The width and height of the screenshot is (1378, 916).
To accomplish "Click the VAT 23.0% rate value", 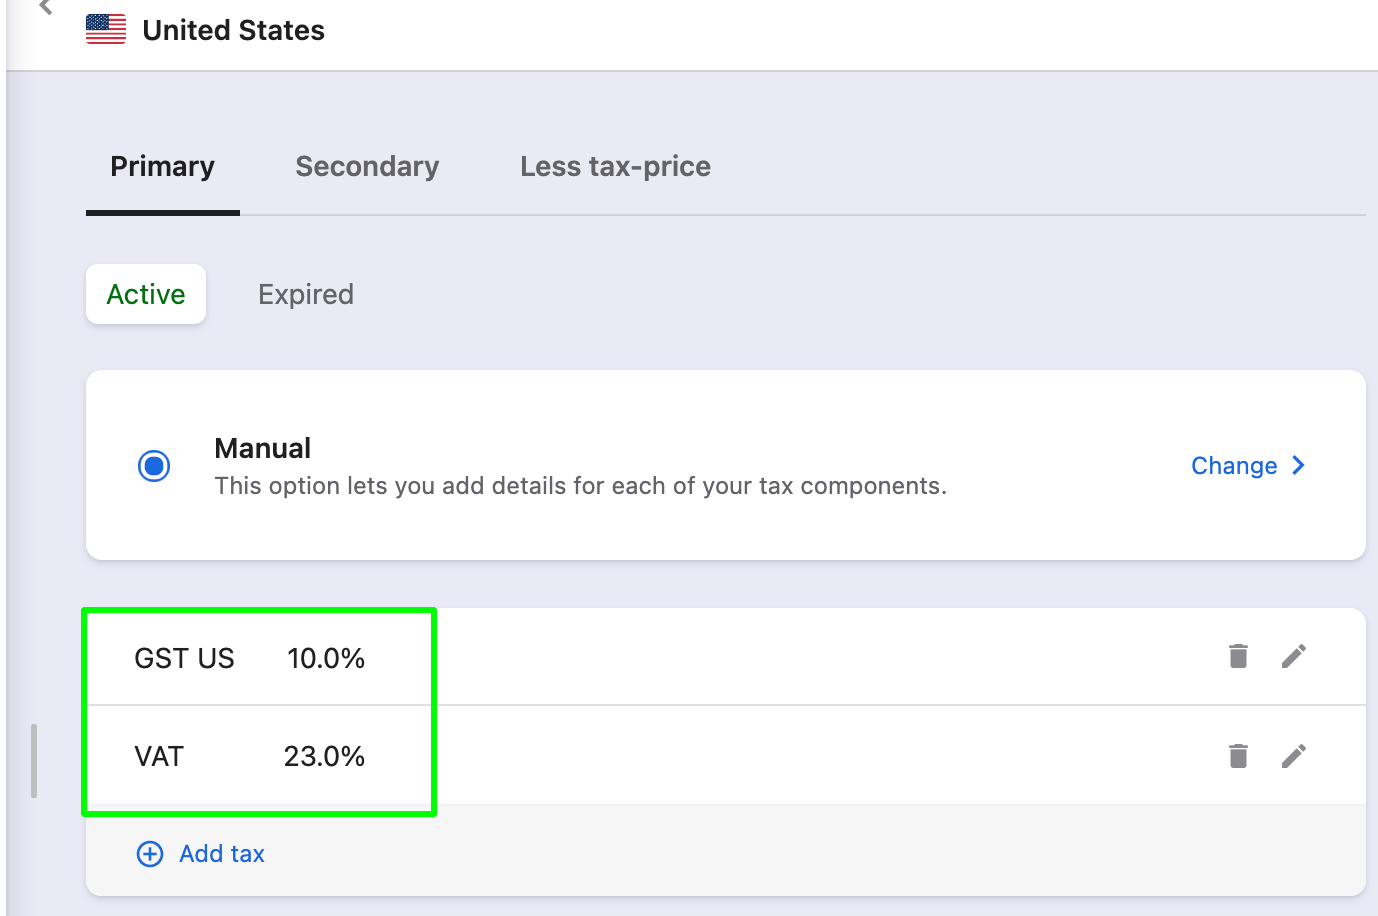I will click(324, 756).
